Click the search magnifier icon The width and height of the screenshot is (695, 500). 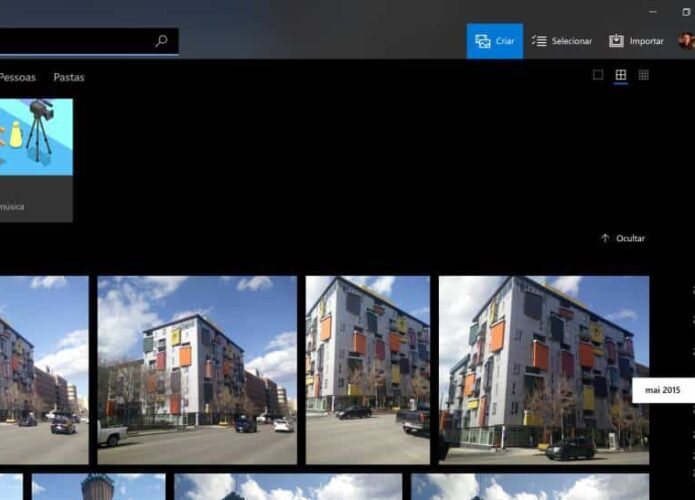162,41
